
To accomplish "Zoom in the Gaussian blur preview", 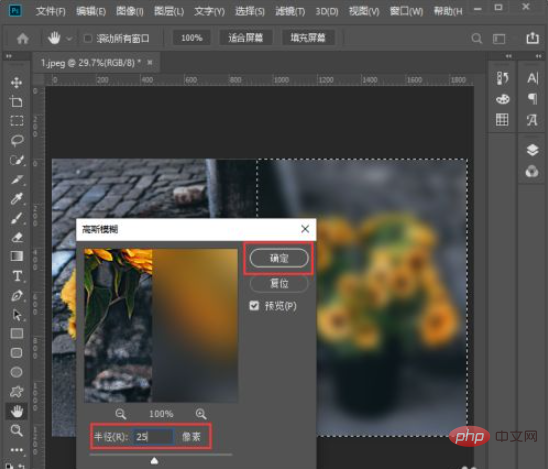I will (201, 414).
